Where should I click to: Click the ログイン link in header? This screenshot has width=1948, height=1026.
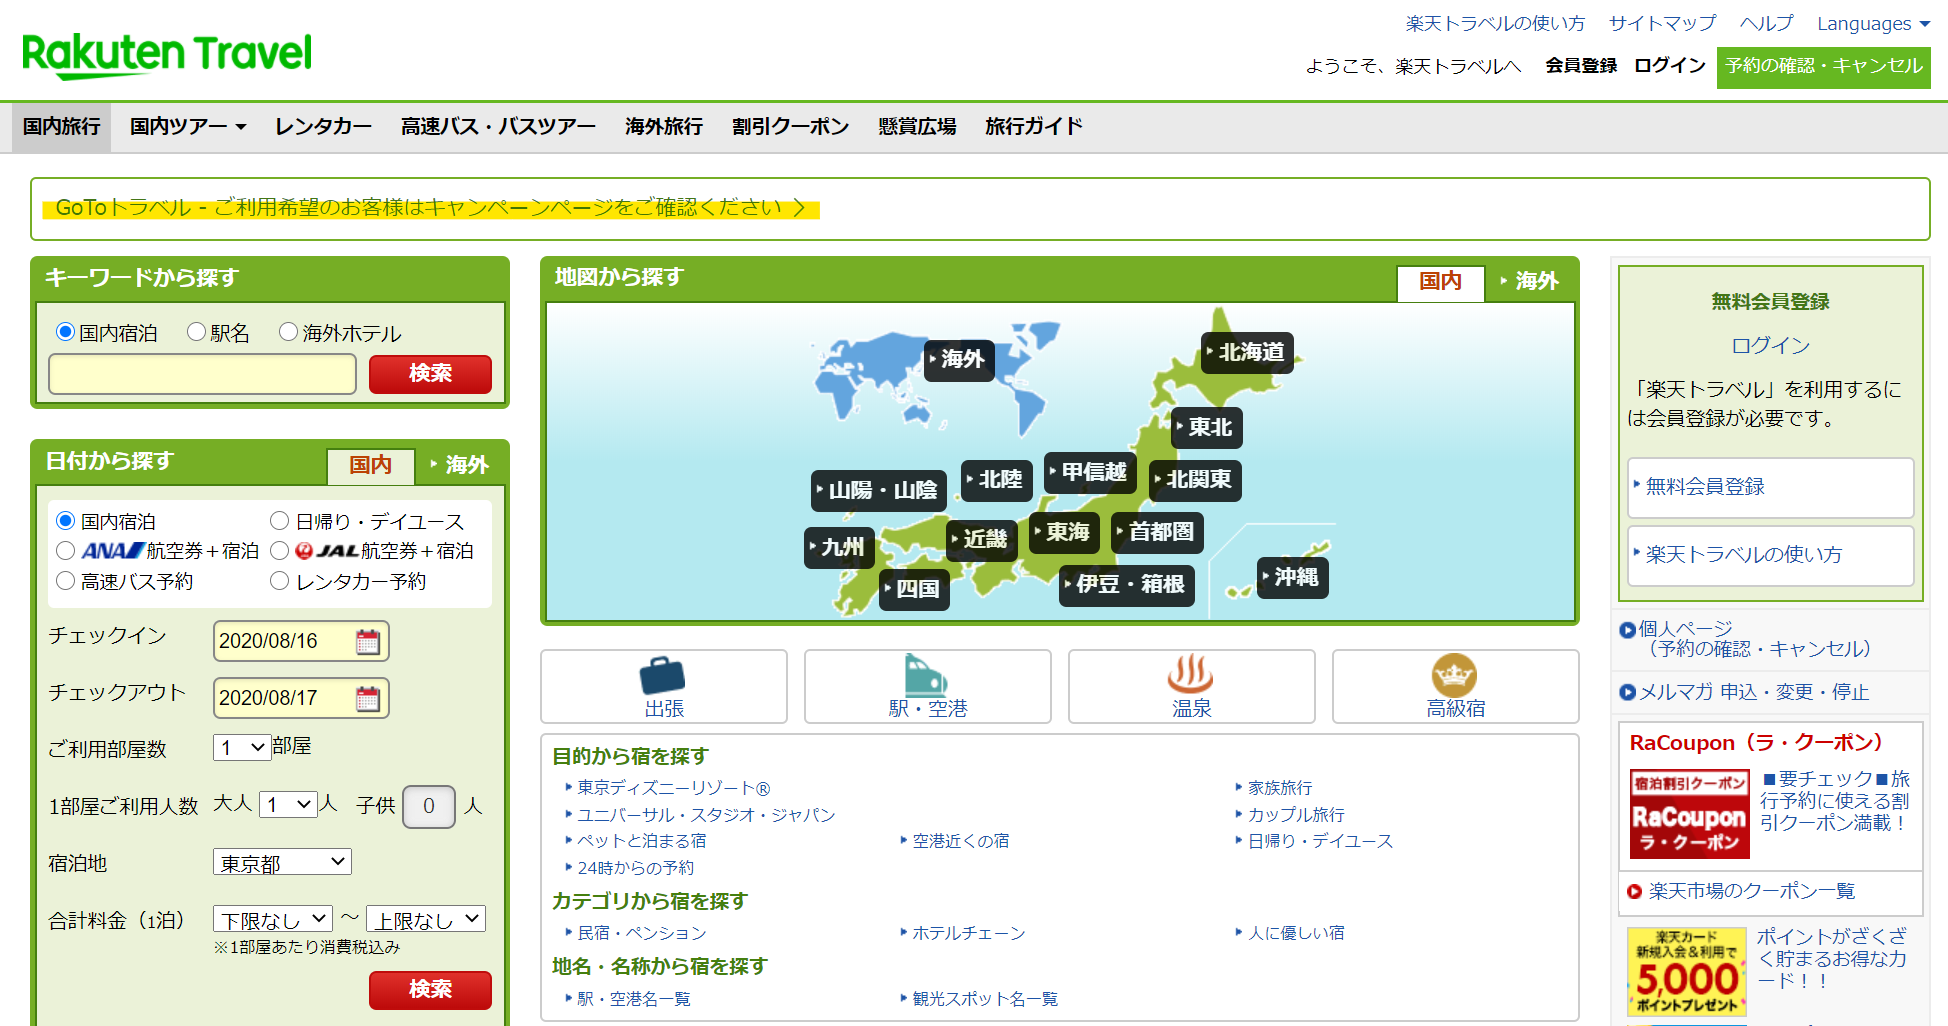click(x=1670, y=66)
